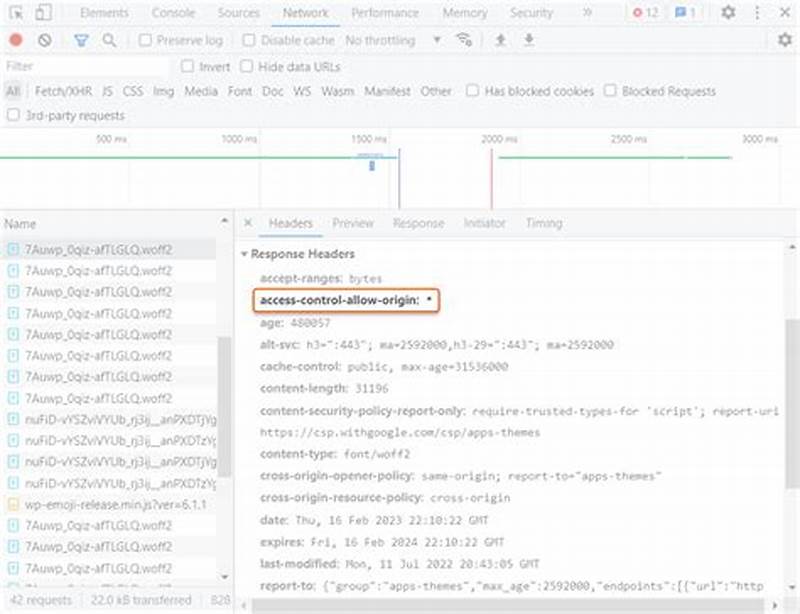Switch to the Console panel

pyautogui.click(x=173, y=14)
